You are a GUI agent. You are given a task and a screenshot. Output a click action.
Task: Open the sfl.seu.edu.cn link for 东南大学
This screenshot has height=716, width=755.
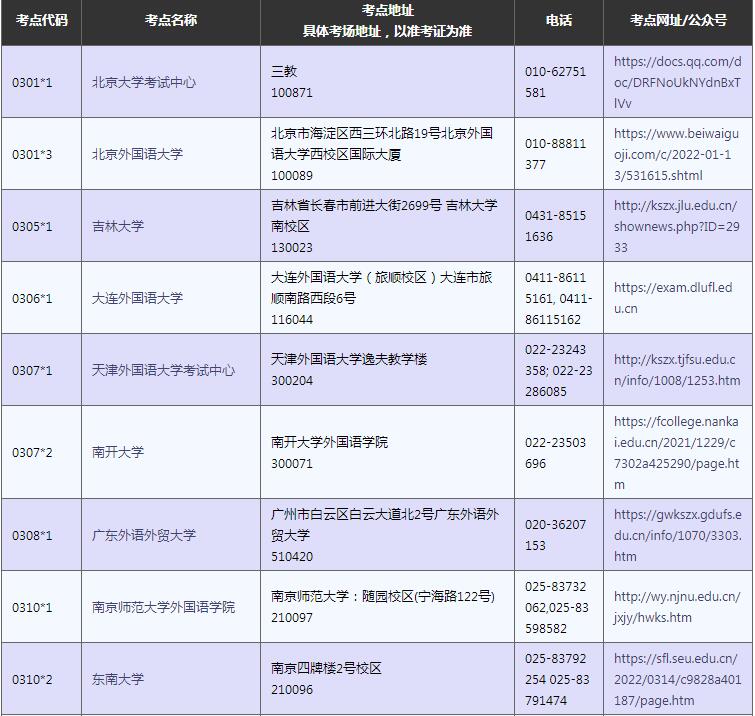(677, 679)
